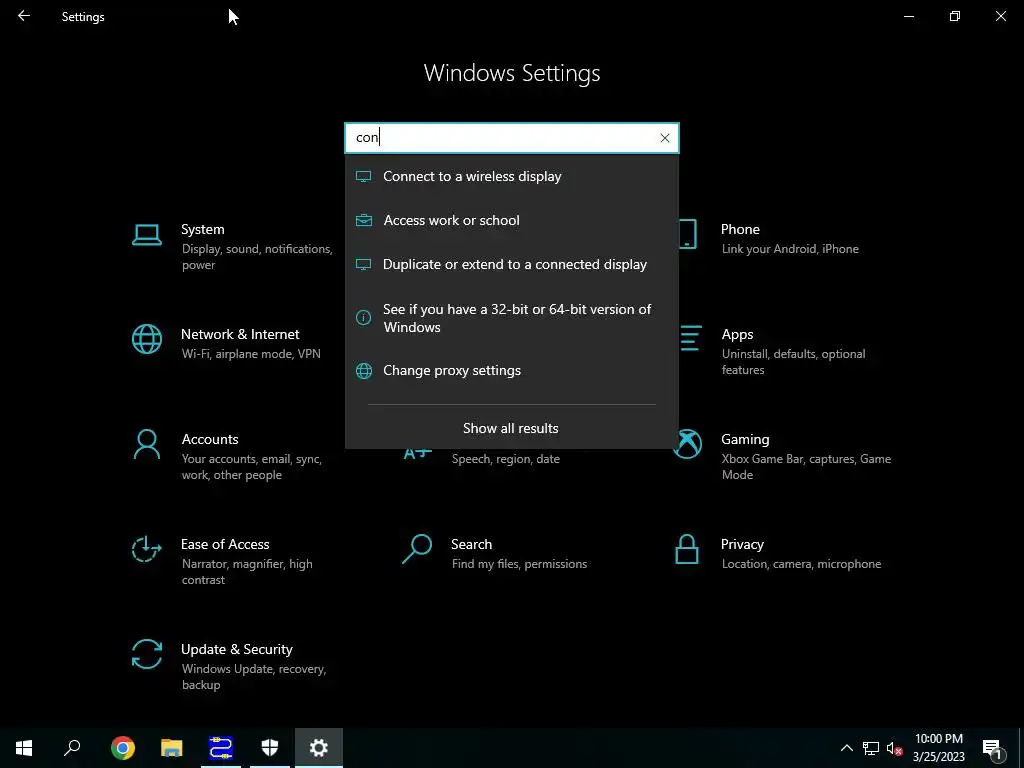Viewport: 1024px width, 768px height.
Task: Open Accounts settings title
Action: point(210,440)
